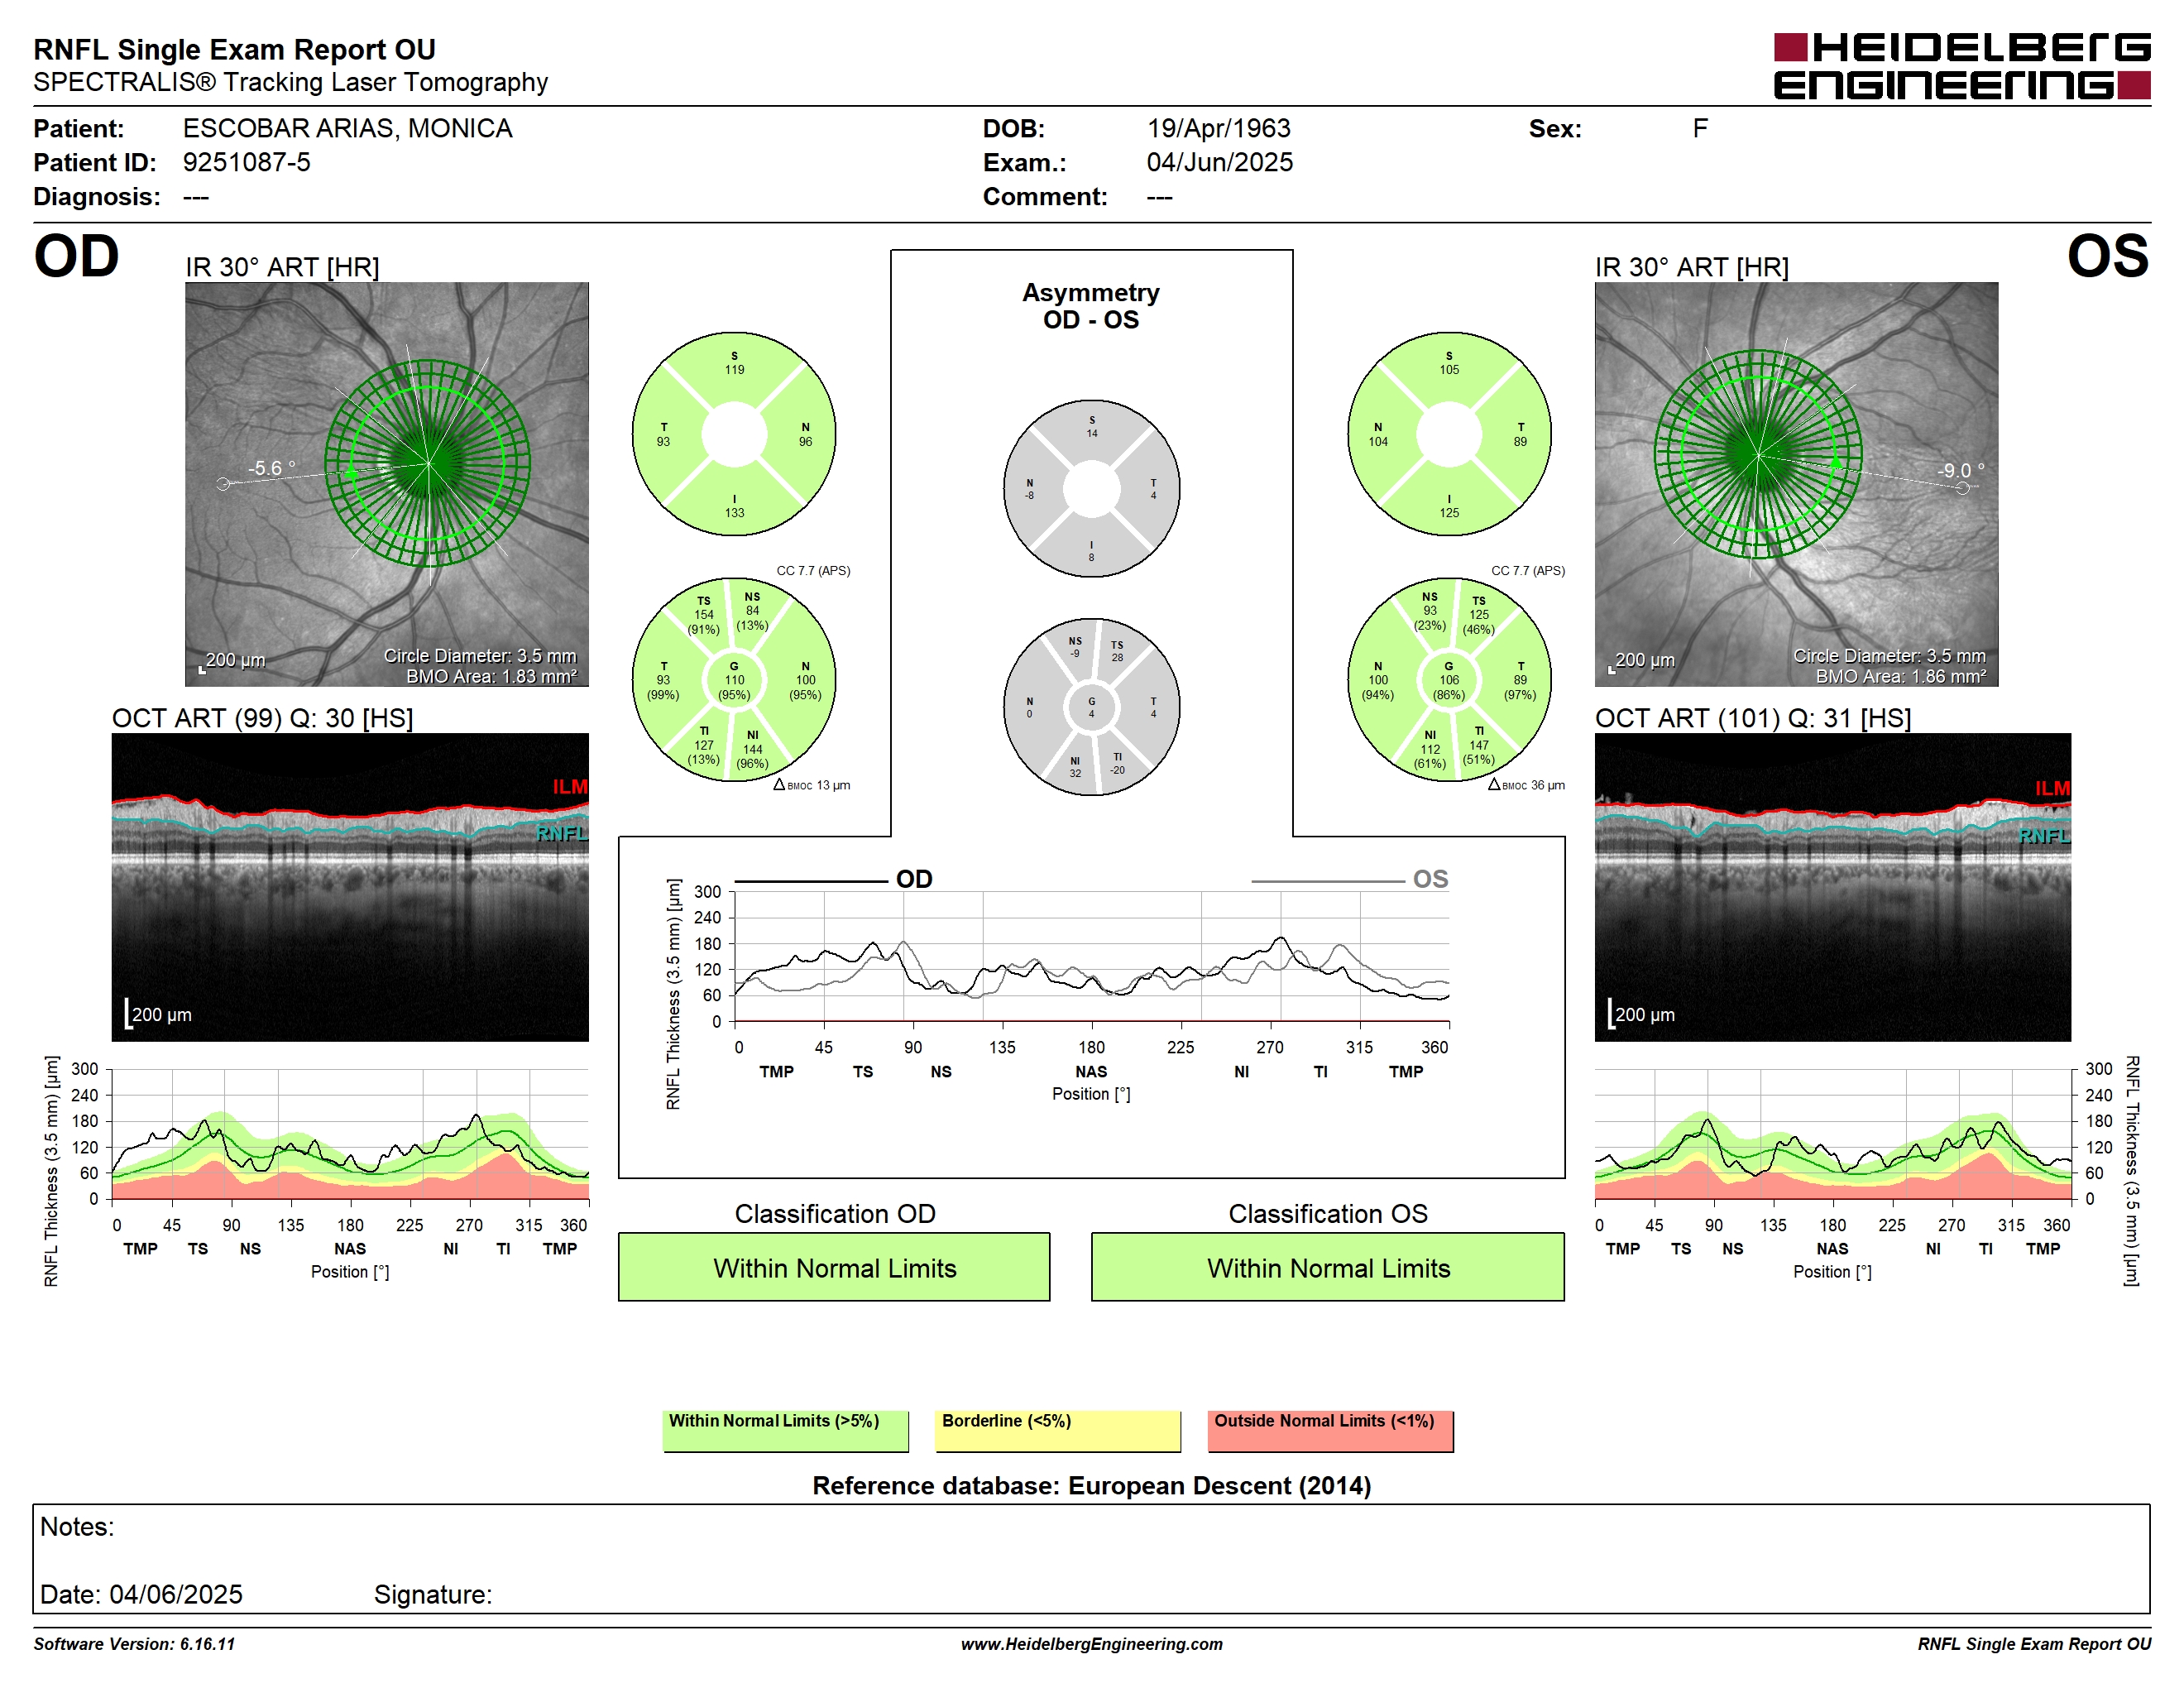Select the OS nasal quadrant N 104

[1378, 434]
